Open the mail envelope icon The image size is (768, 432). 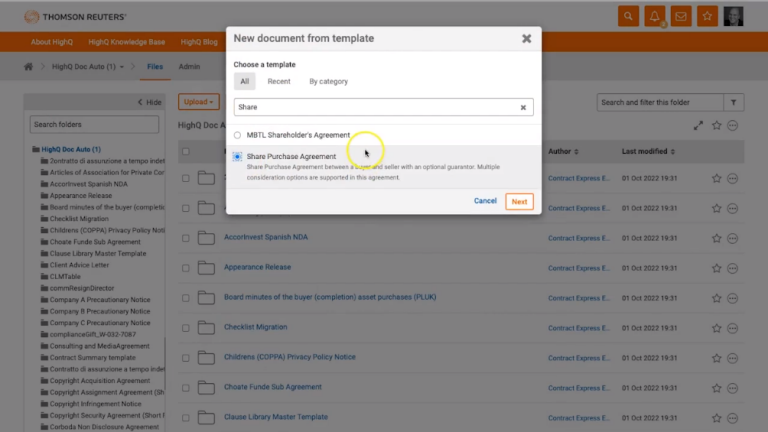[x=681, y=17]
